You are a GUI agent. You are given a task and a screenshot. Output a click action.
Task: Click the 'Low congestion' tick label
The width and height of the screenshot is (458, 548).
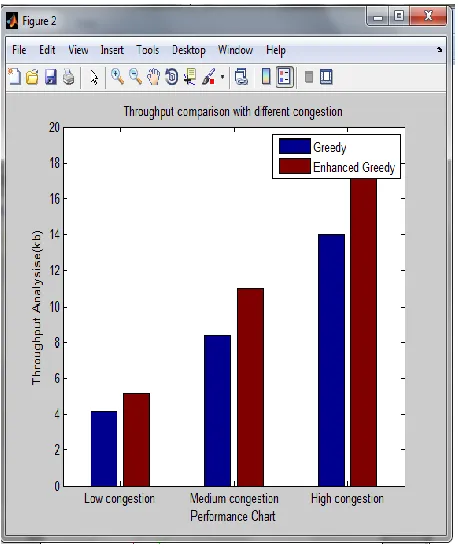click(x=119, y=499)
